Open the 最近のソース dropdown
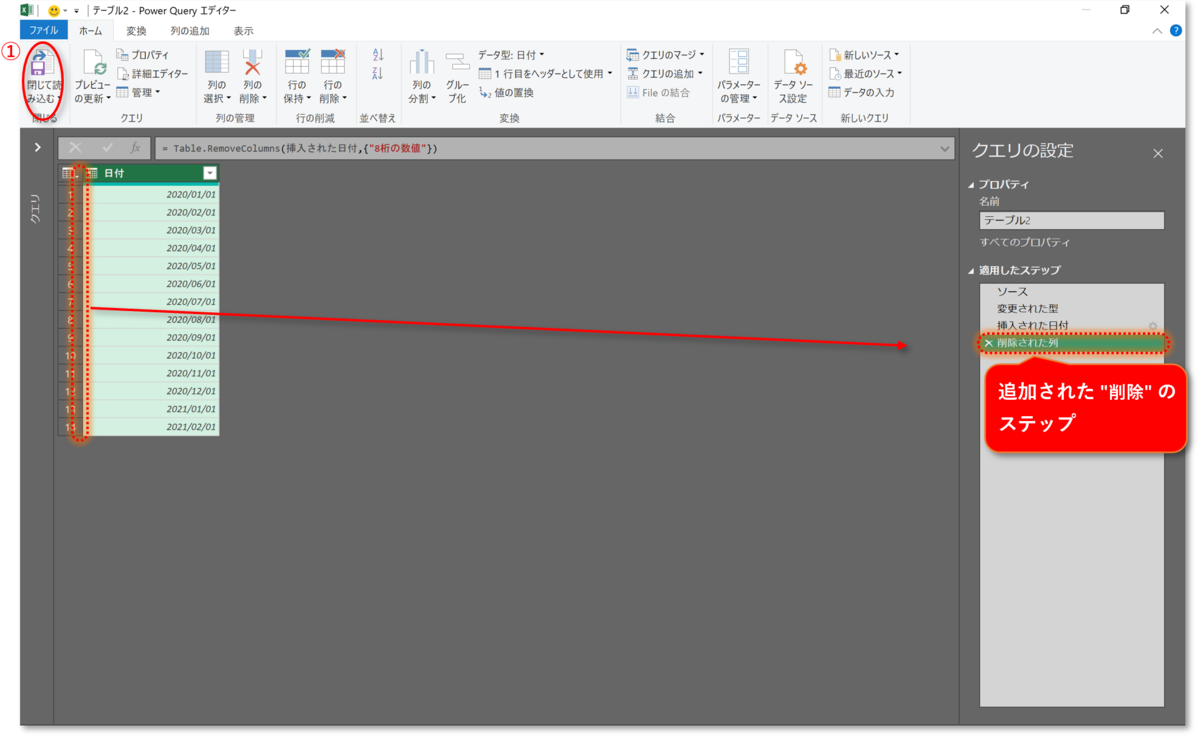 pyautogui.click(x=865, y=74)
